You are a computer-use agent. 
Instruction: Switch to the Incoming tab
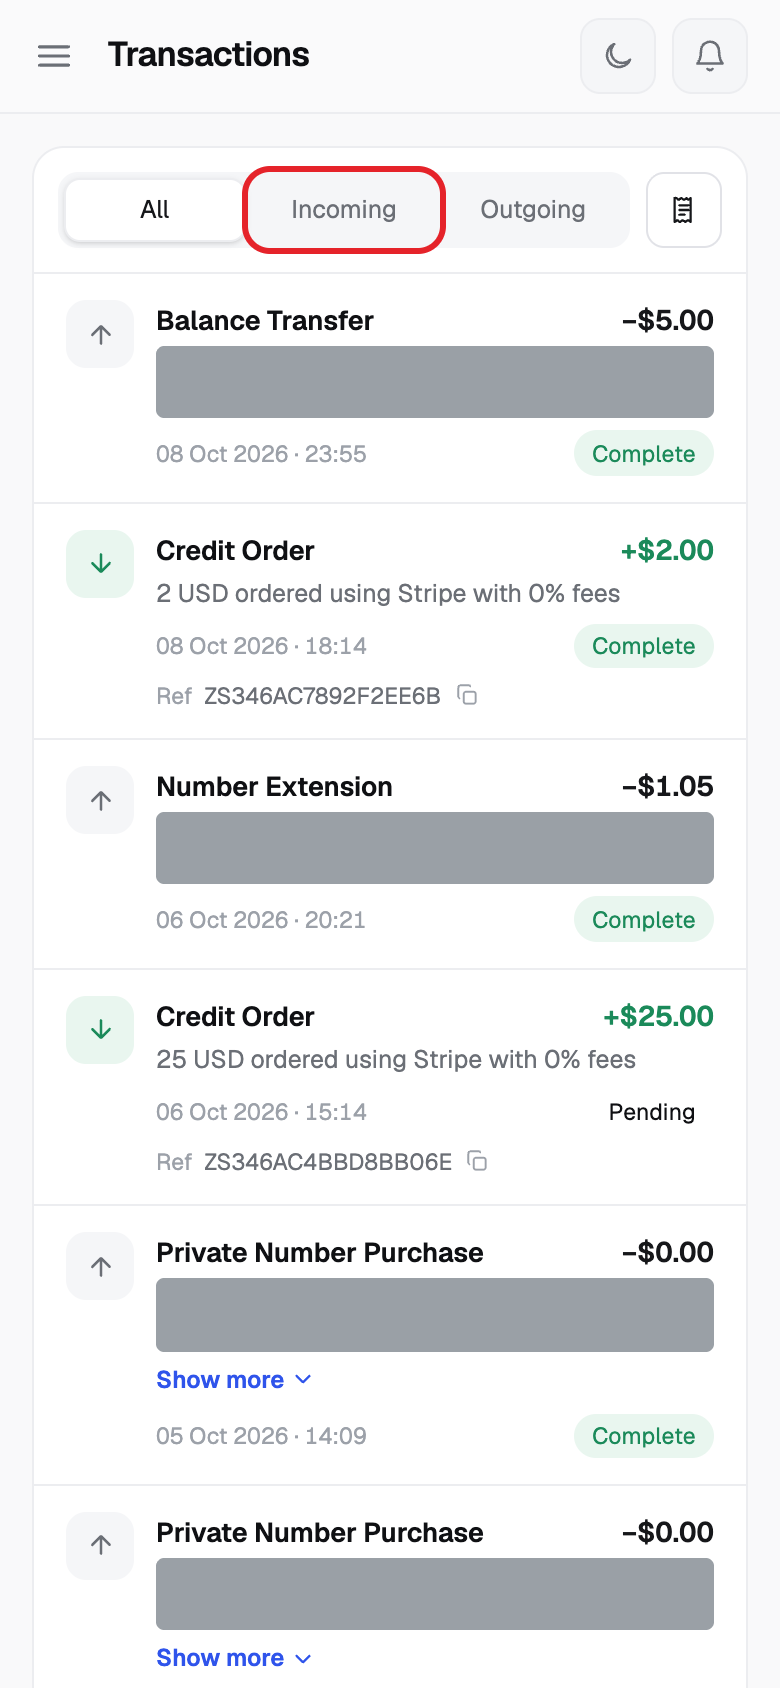click(344, 210)
